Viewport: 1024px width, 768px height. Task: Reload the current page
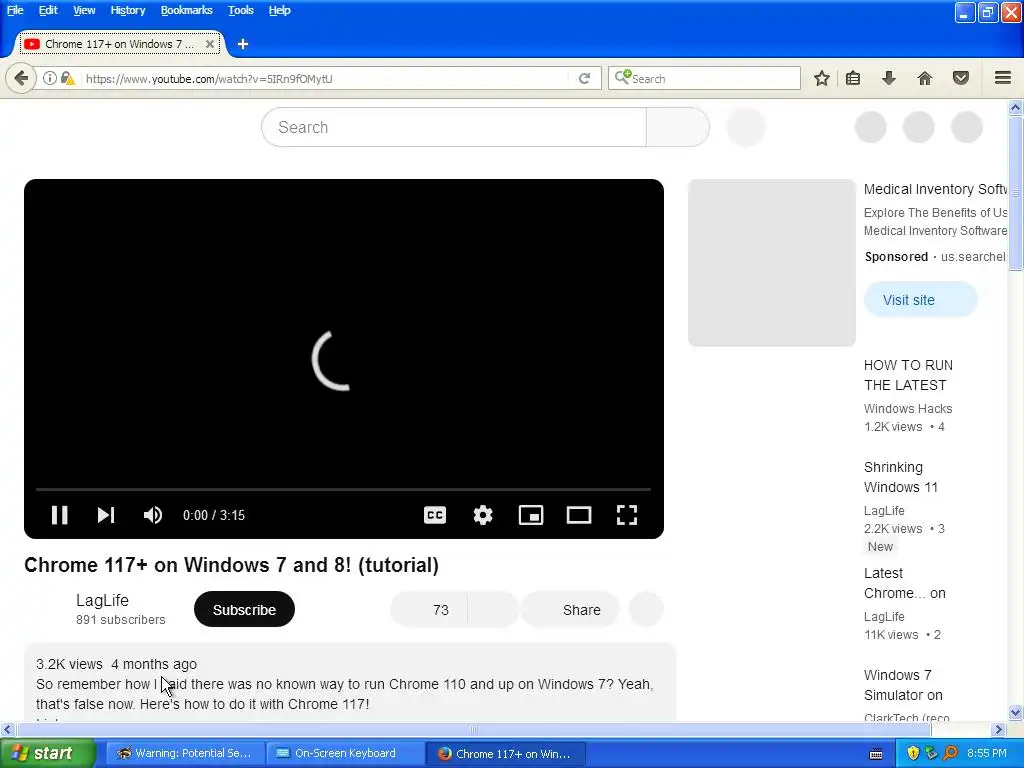(584, 78)
